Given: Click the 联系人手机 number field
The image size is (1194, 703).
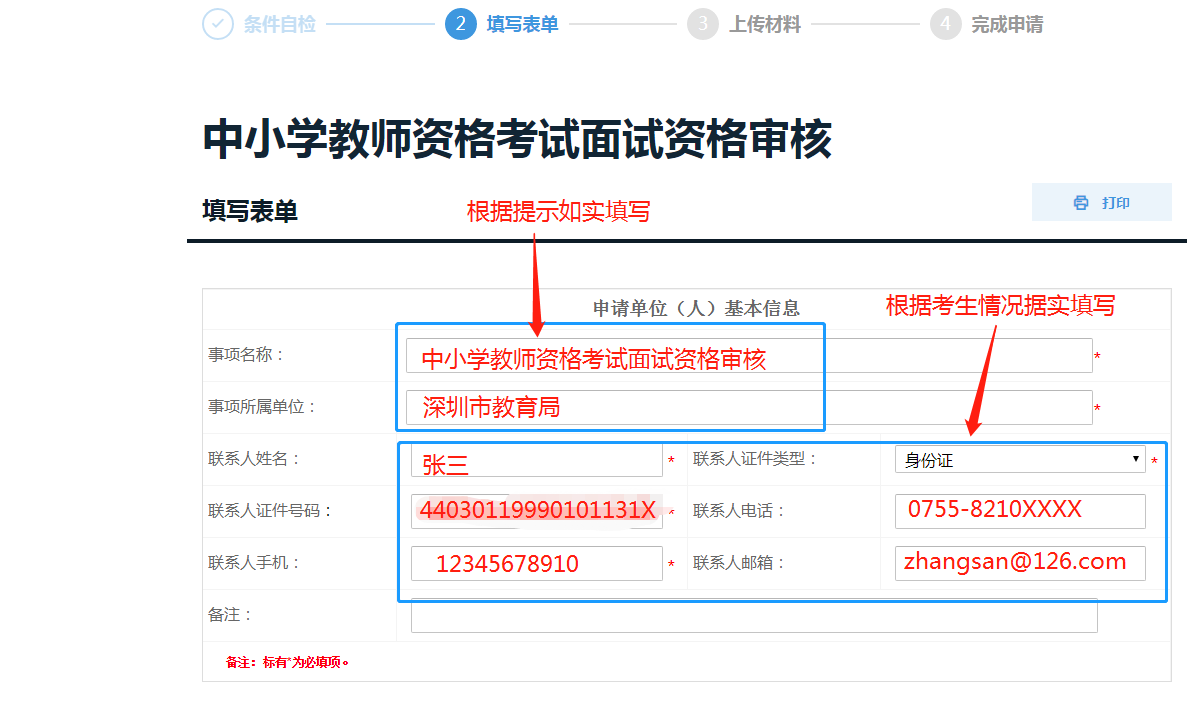Looking at the screenshot, I should [x=536, y=563].
